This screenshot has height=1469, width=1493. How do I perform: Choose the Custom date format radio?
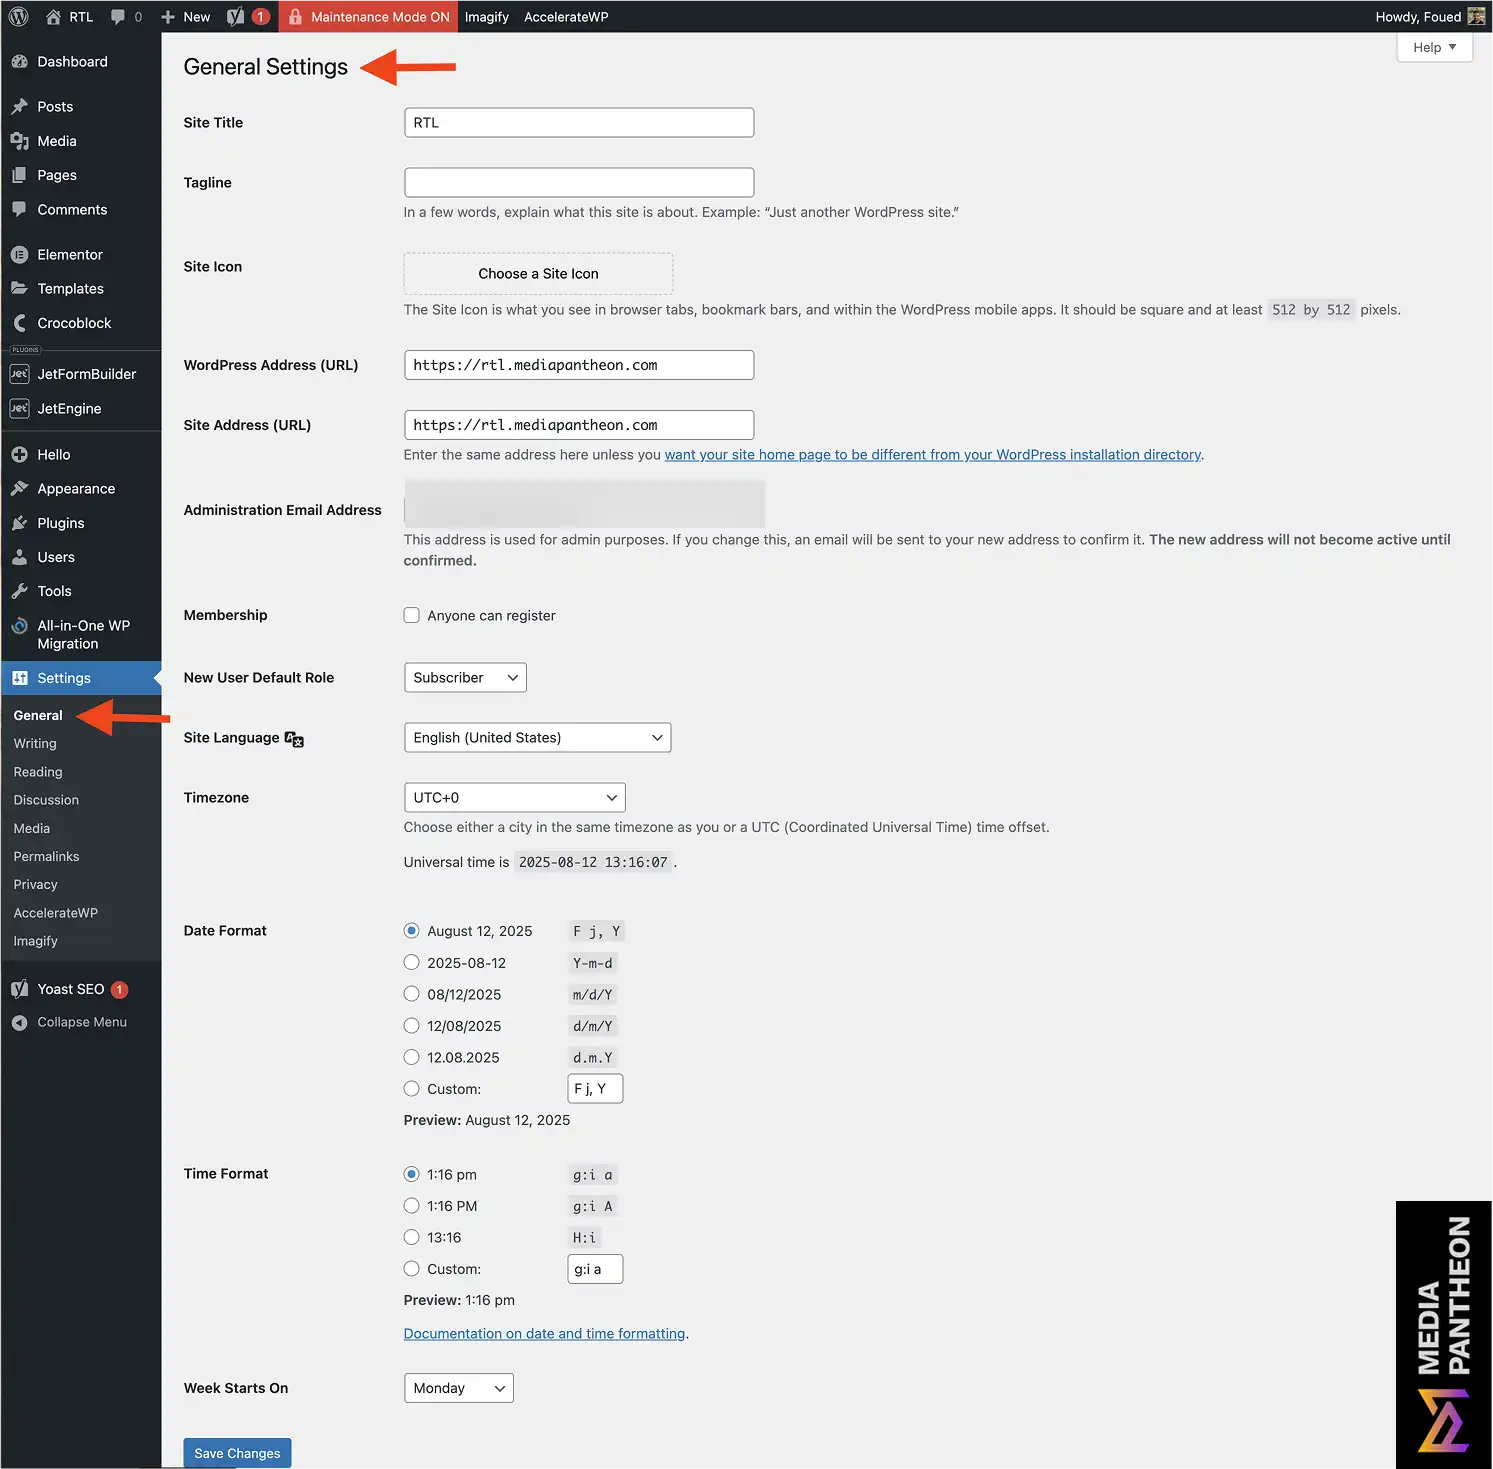point(411,1088)
